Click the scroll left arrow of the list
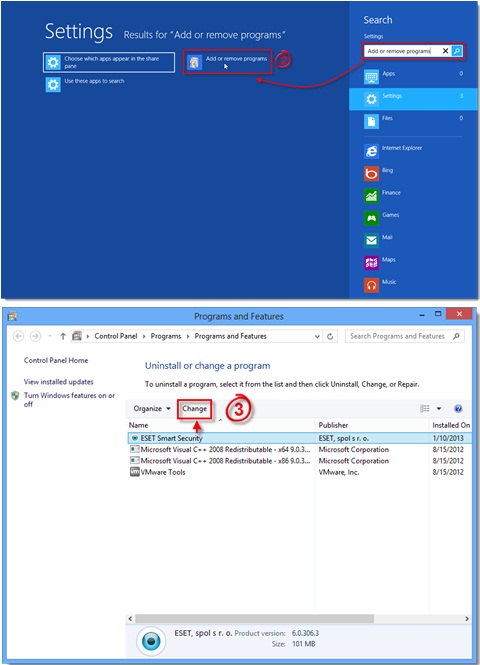The height and width of the screenshot is (665, 480). click(x=131, y=619)
